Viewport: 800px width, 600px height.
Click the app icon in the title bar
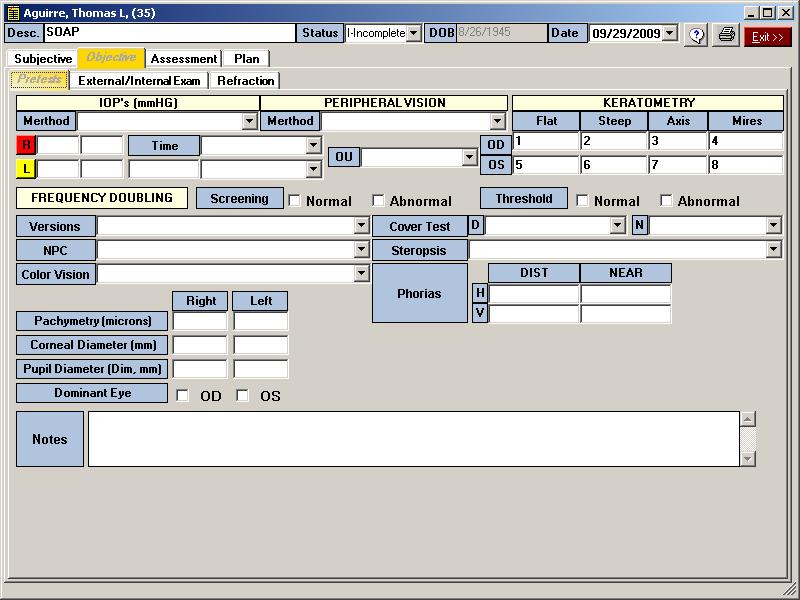point(13,13)
